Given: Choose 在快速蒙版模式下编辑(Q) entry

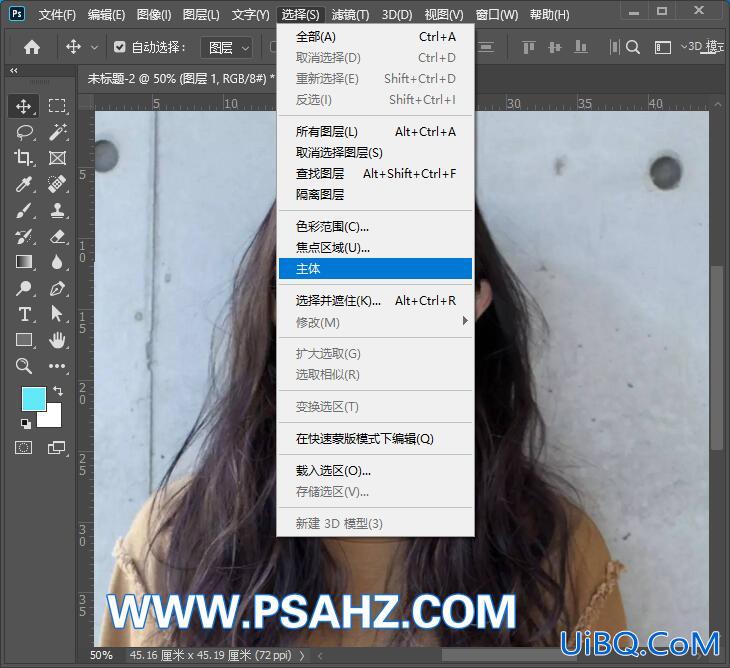Looking at the screenshot, I should click(375, 439).
